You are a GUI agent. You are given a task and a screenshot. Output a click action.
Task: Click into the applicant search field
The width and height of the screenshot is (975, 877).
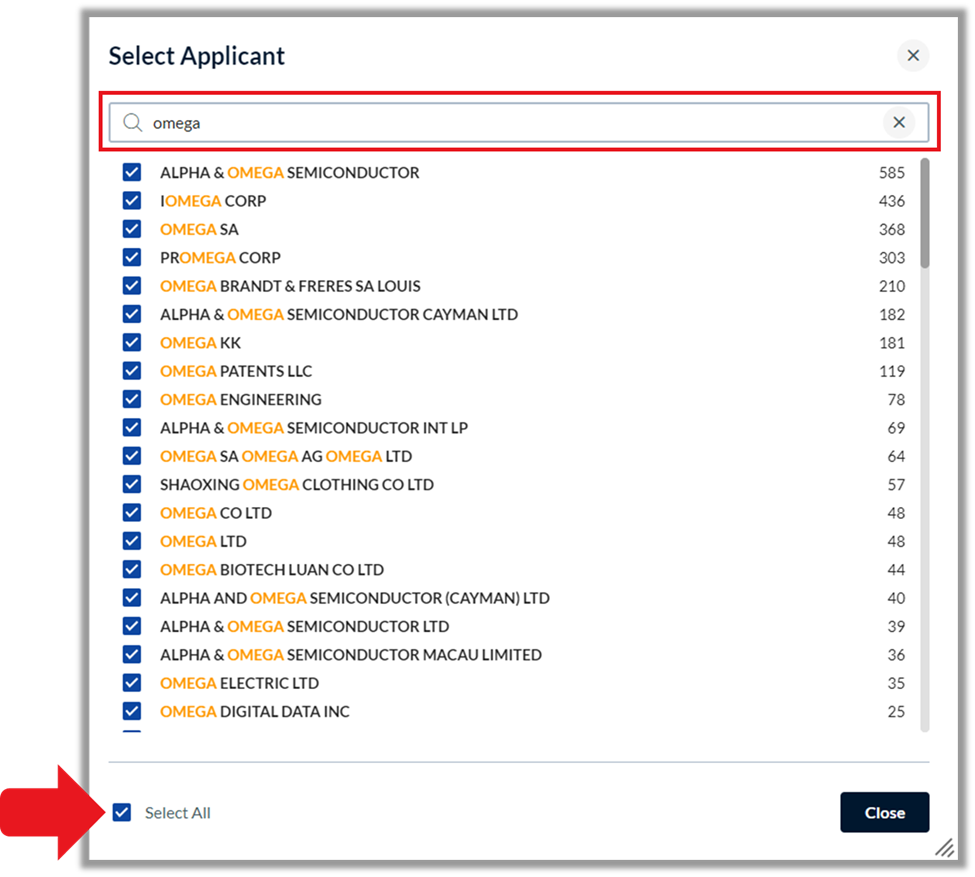pyautogui.click(x=519, y=123)
